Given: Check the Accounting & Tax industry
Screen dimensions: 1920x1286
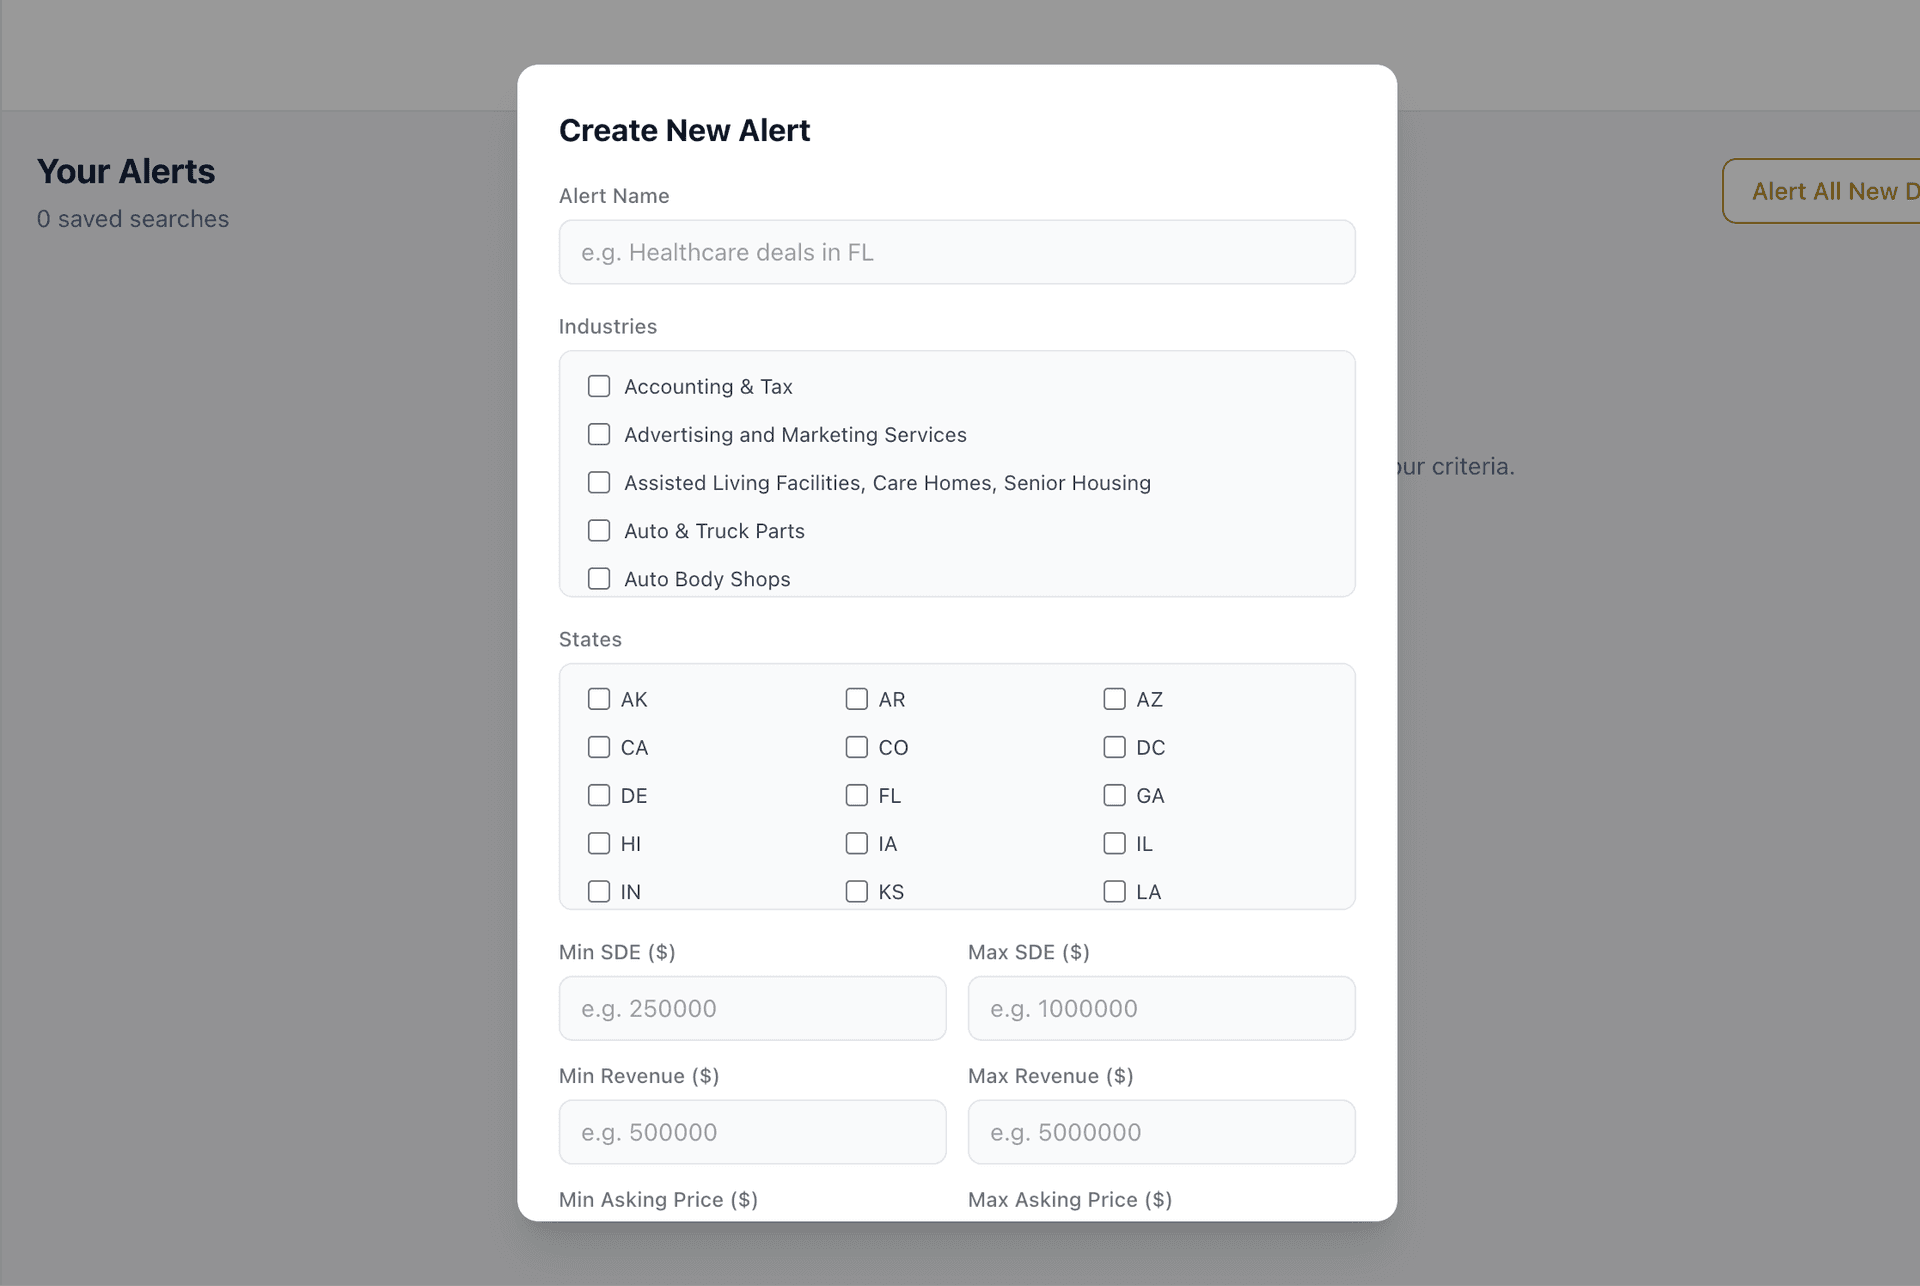Looking at the screenshot, I should point(599,386).
